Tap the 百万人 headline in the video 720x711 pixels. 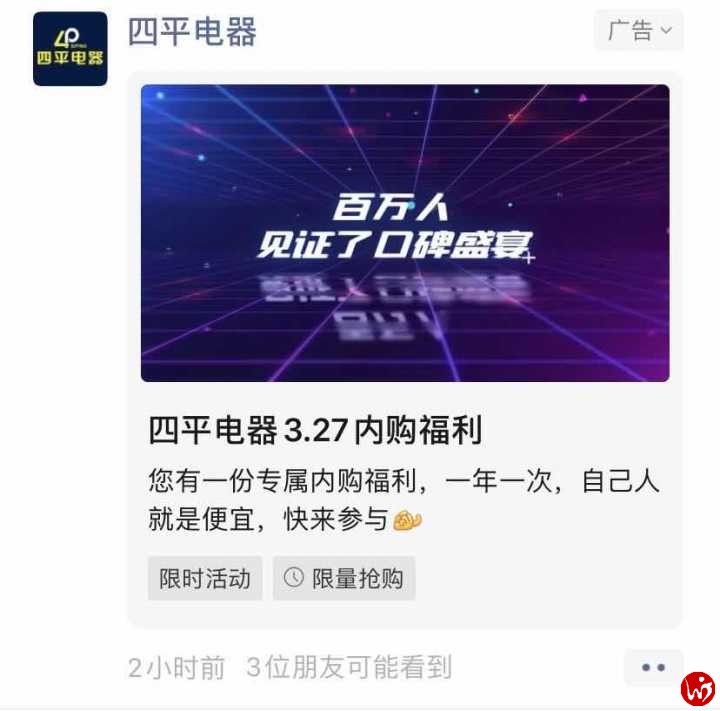pyautogui.click(x=391, y=207)
